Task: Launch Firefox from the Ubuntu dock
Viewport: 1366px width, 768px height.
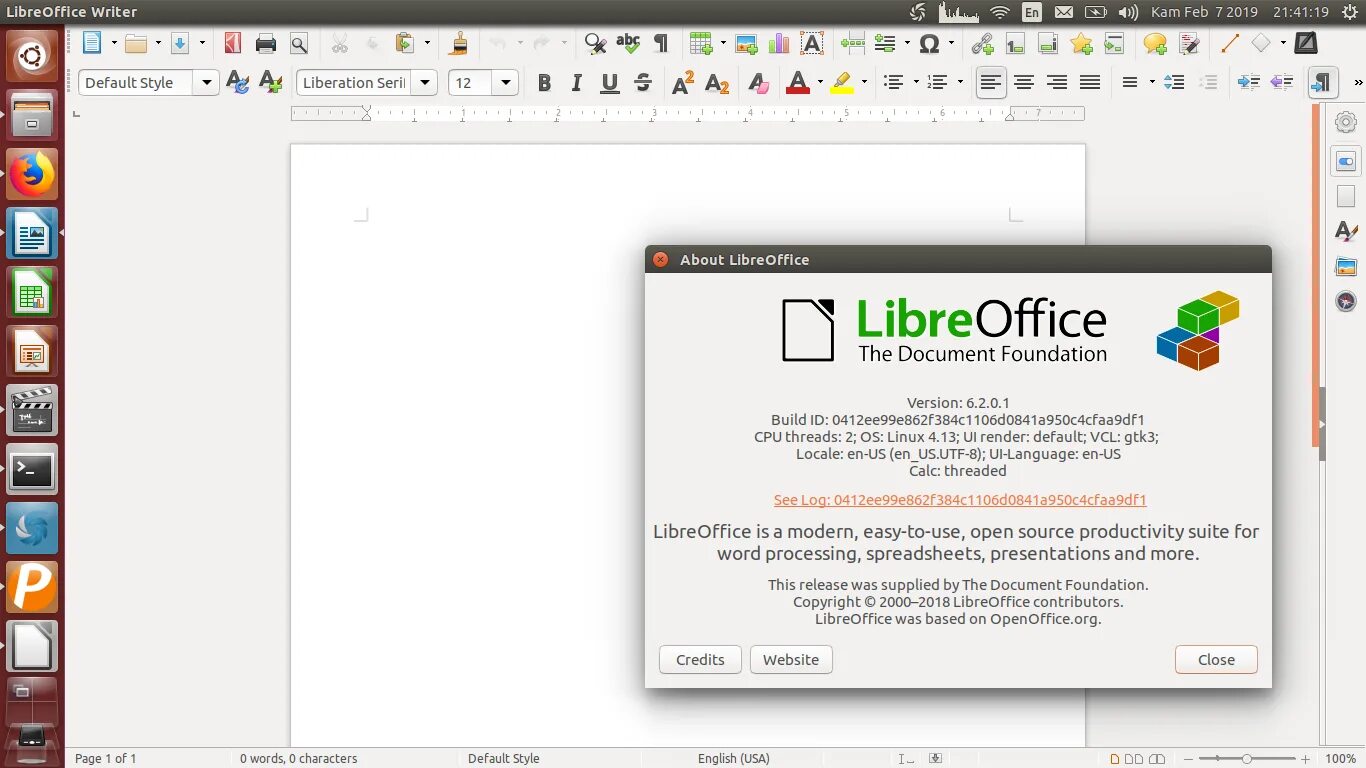Action: coord(32,175)
